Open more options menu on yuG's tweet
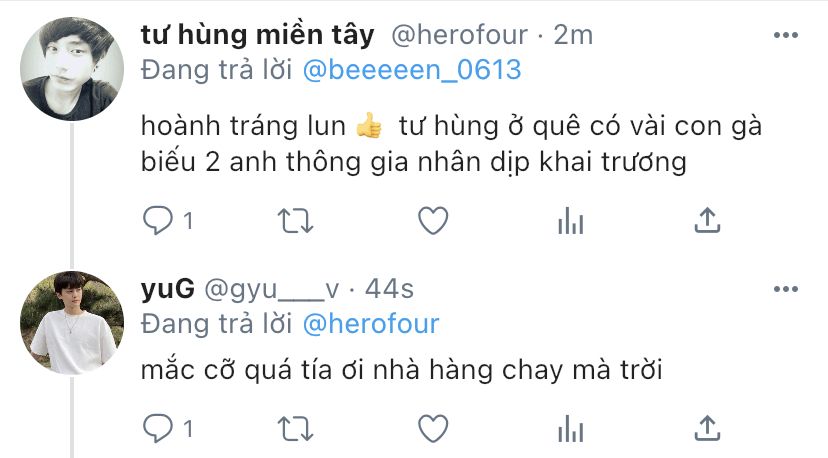The height and width of the screenshot is (458, 828). pos(786,289)
